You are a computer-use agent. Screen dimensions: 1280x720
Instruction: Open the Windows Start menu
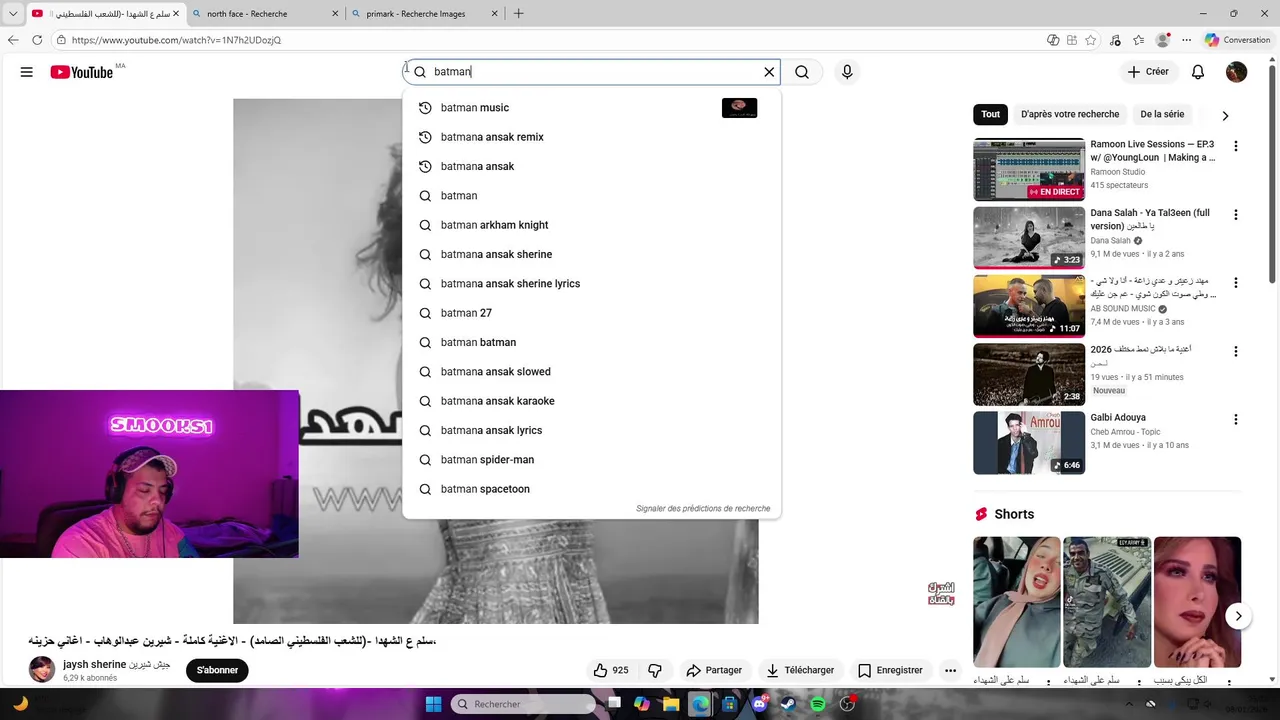coord(434,704)
